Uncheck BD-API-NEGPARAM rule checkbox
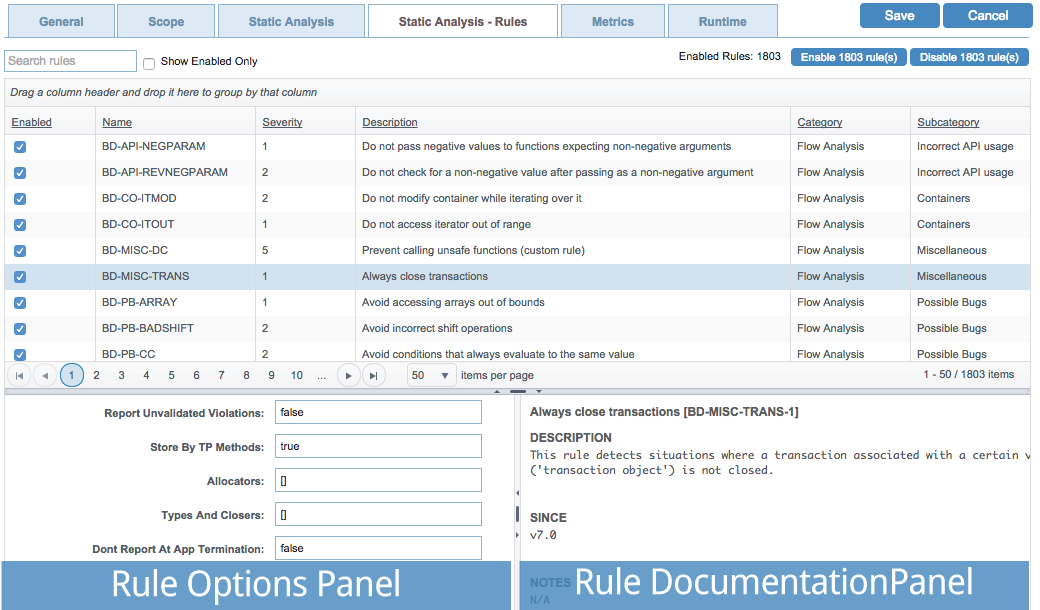1040x610 pixels. click(20, 147)
